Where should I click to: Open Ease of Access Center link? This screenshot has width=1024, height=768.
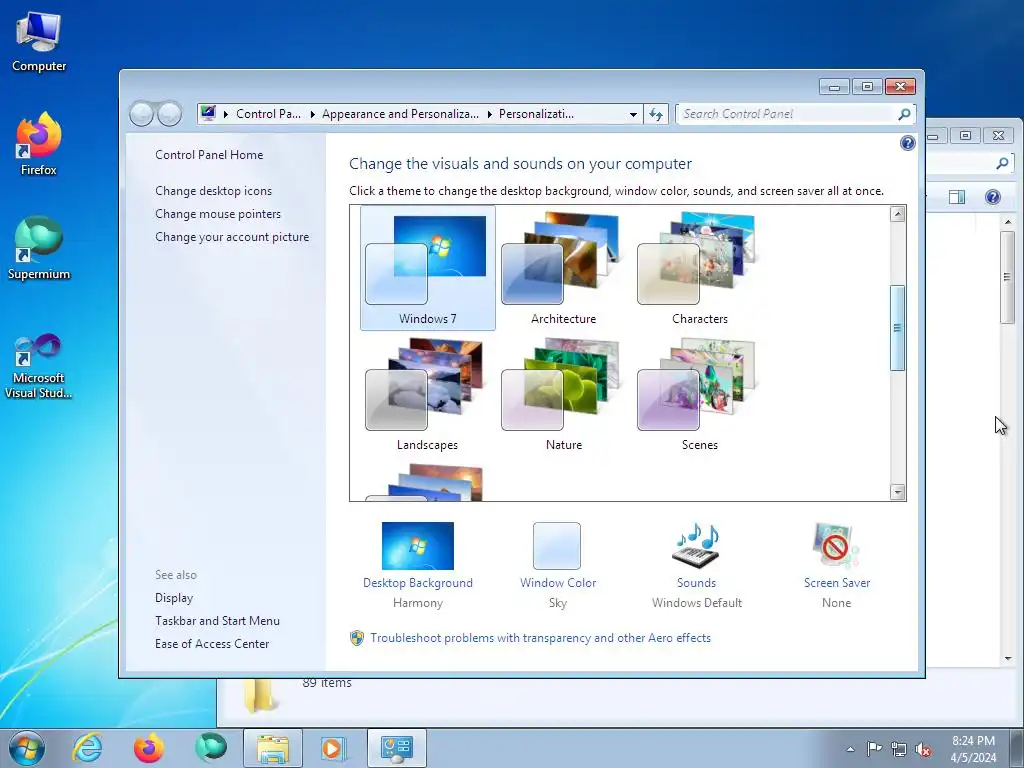[212, 644]
